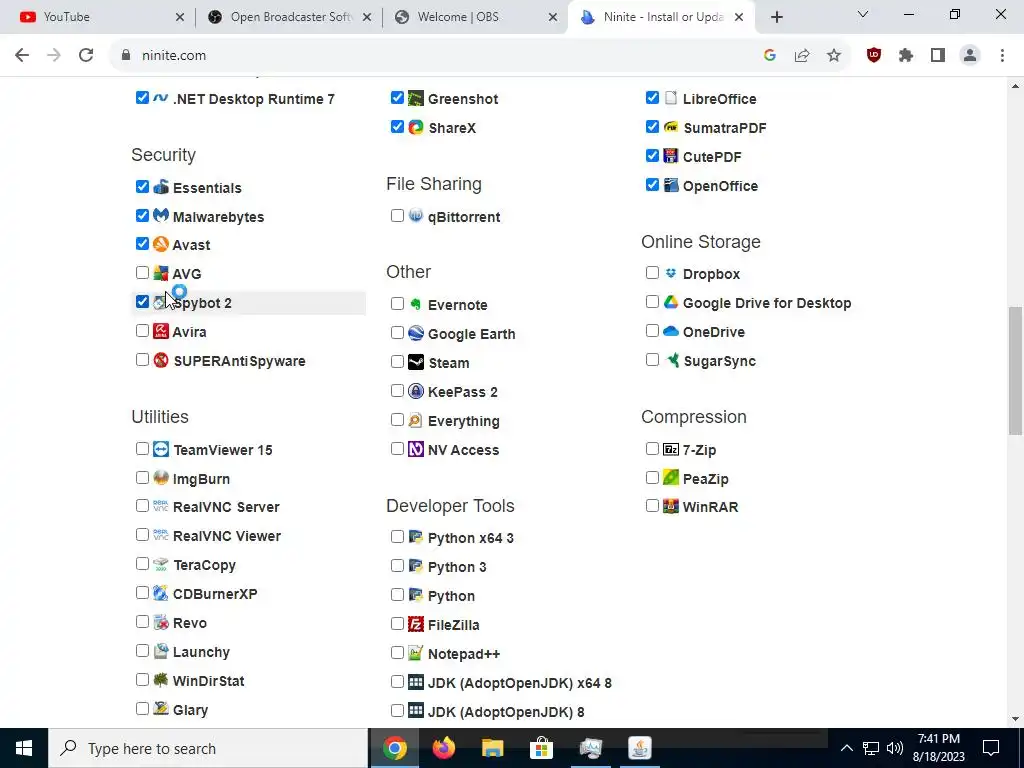This screenshot has width=1024, height=768.
Task: Click the Avira red icon
Action: click(161, 330)
